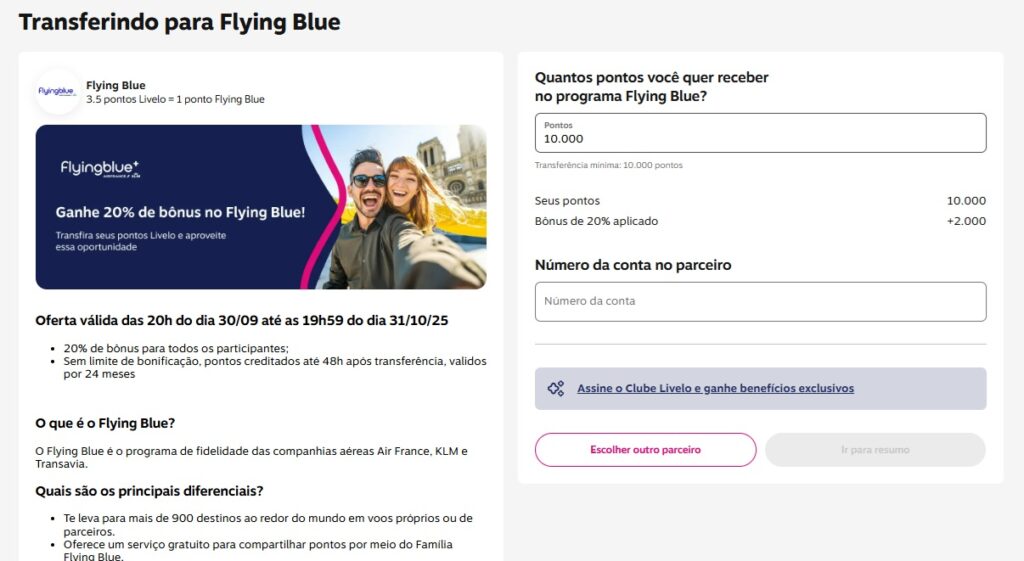
Task: Click the +2.000 bonus amount
Action: coord(966,221)
